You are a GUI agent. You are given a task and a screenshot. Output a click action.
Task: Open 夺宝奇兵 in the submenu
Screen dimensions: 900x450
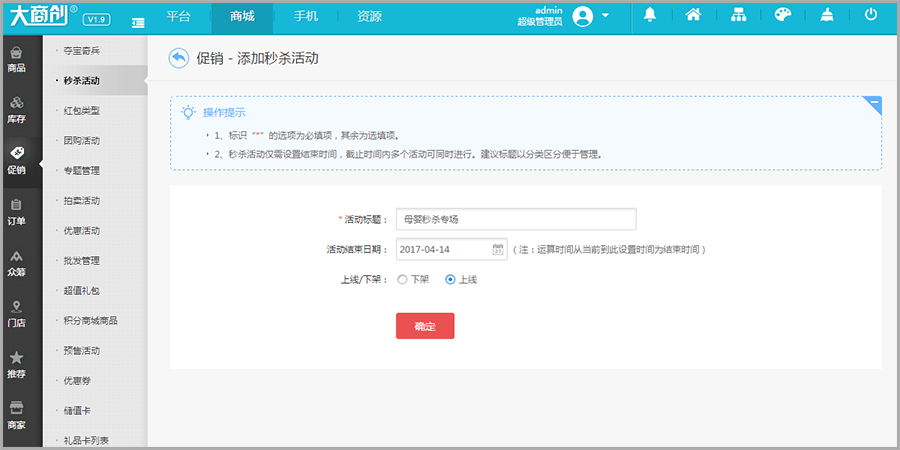tap(82, 51)
